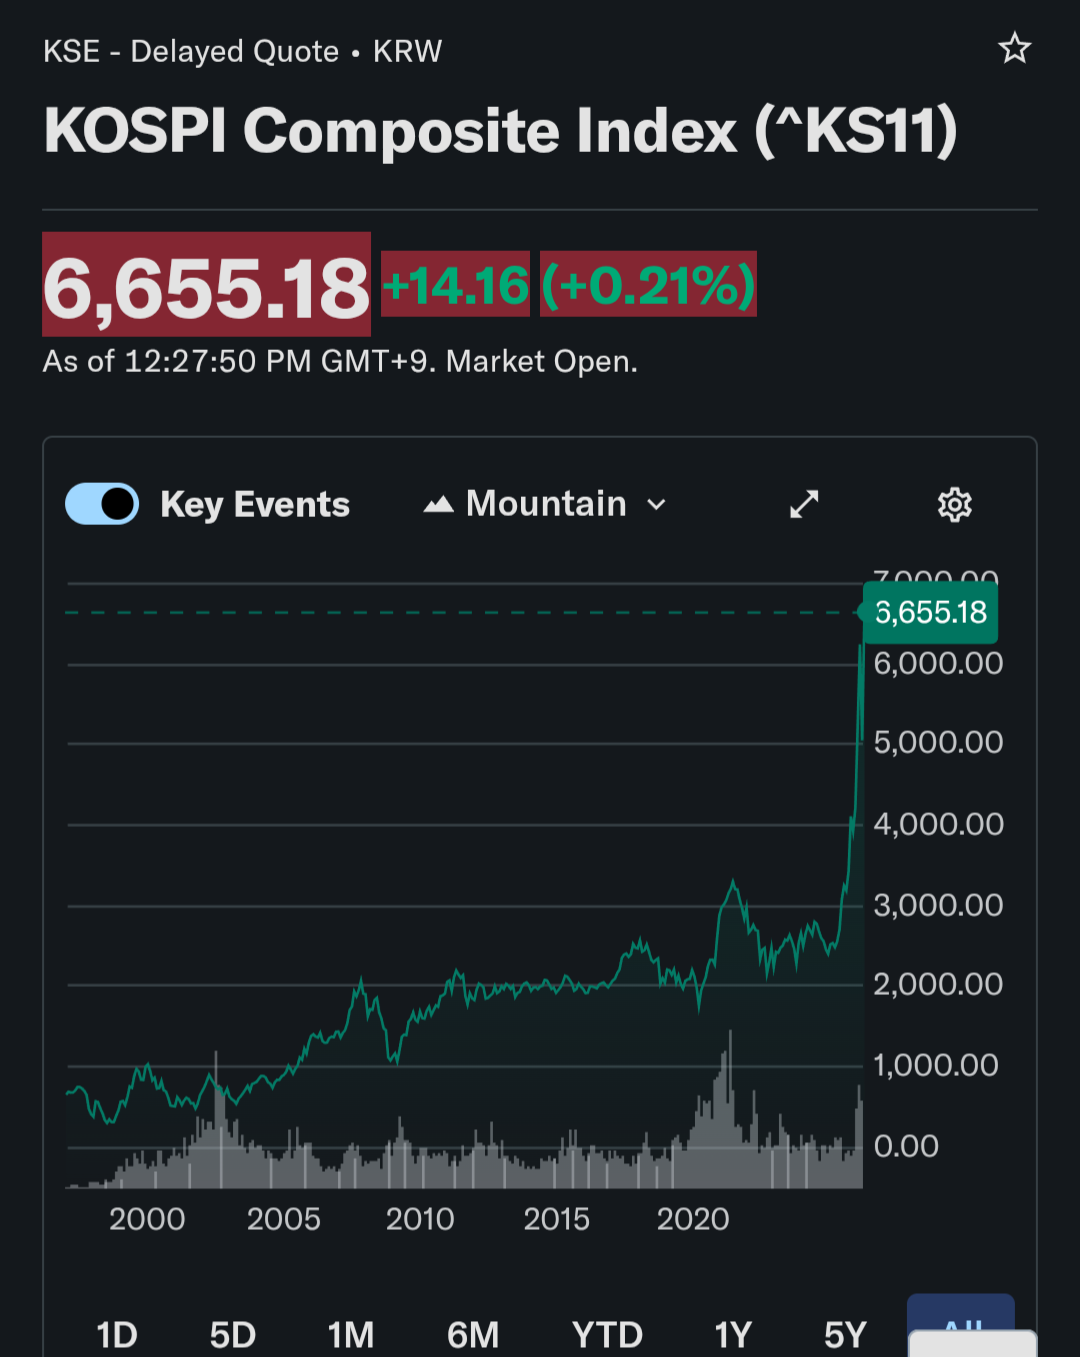
Task: Select the 5Y time range
Action: tap(845, 1334)
